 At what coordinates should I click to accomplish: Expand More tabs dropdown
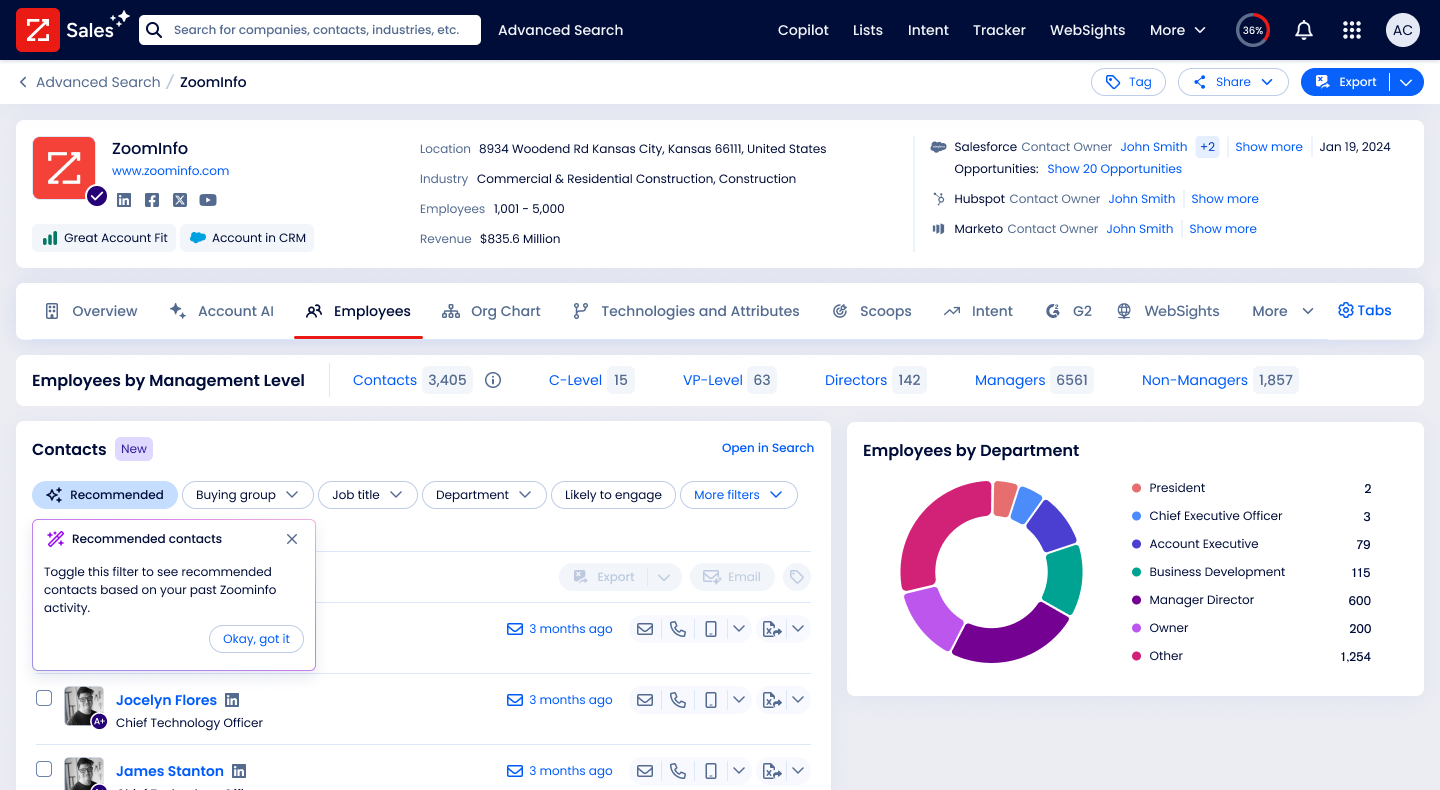pyautogui.click(x=1283, y=311)
